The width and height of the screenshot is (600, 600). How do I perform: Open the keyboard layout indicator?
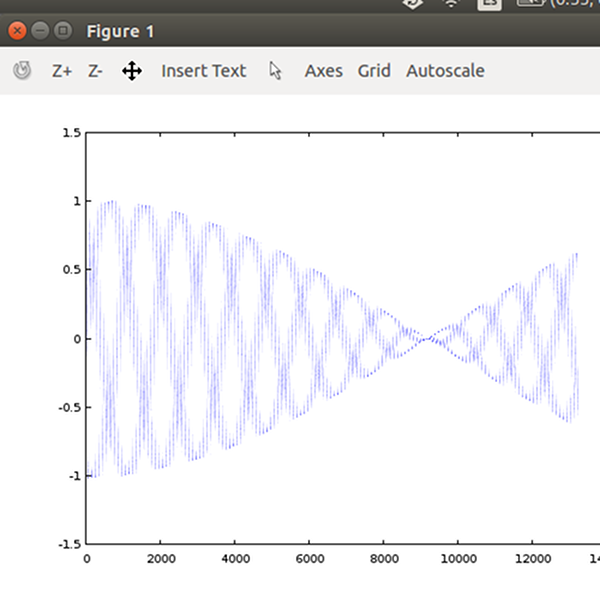(x=489, y=3)
